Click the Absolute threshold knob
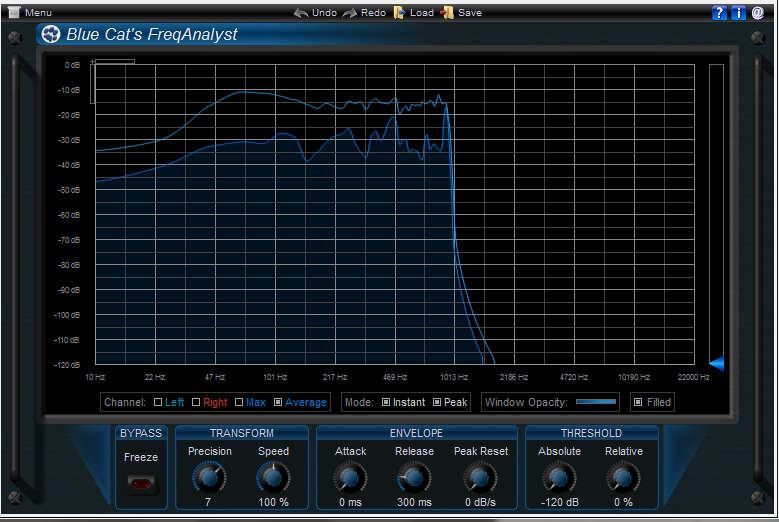Image resolution: width=779 pixels, height=522 pixels. 559,477
